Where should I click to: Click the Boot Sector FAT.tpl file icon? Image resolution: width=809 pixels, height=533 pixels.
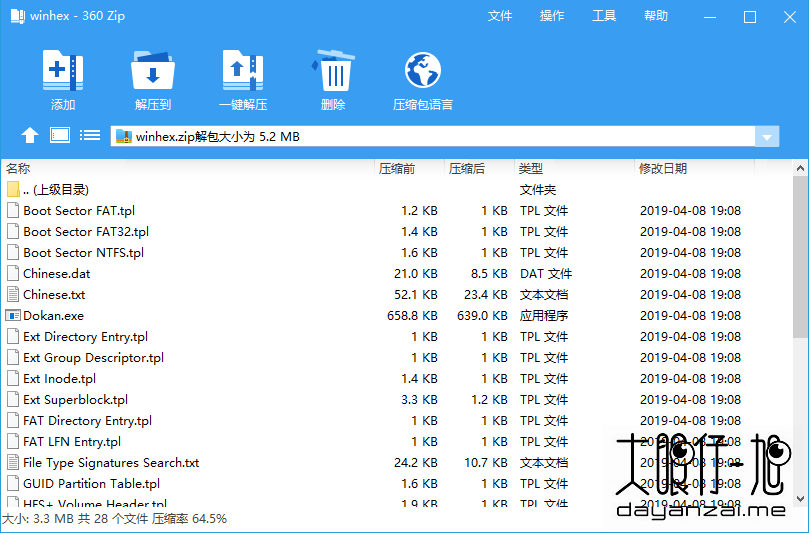[x=13, y=211]
